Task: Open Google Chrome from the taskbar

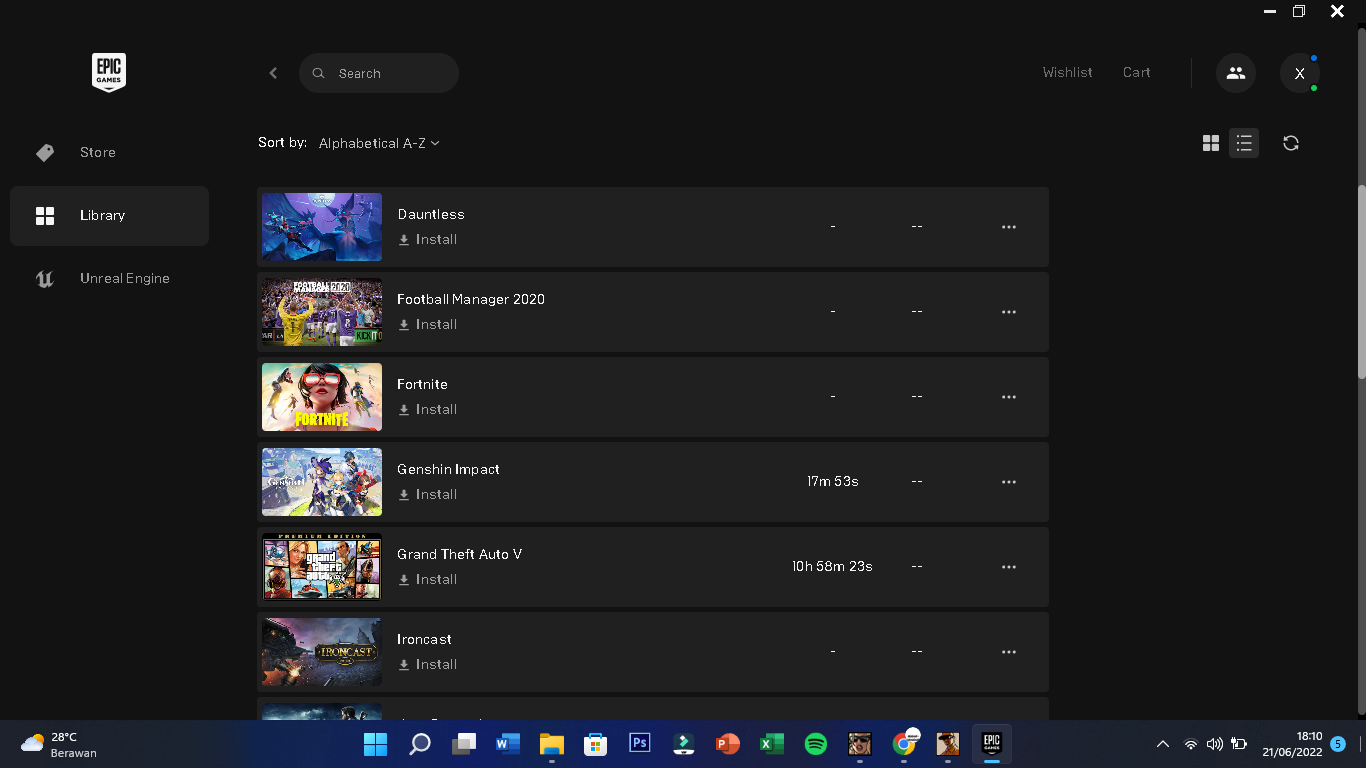Action: 904,744
